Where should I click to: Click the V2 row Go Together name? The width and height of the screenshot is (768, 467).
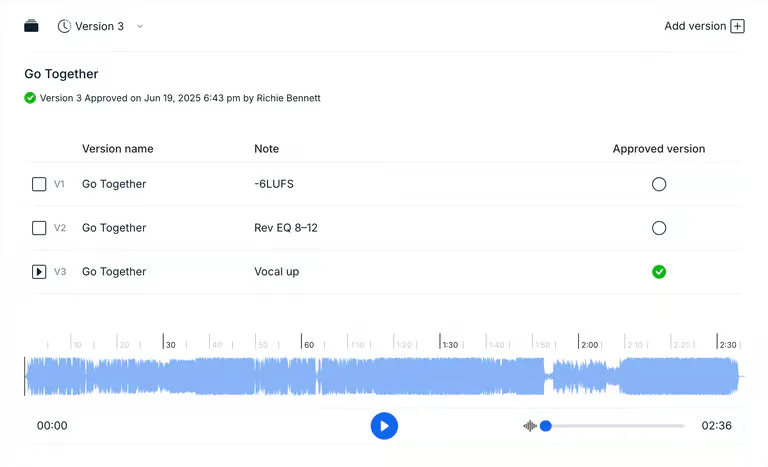coord(114,228)
